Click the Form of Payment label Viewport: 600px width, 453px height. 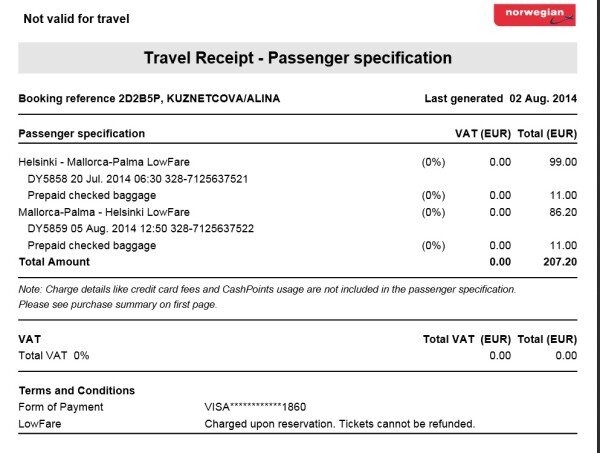[x=61, y=407]
